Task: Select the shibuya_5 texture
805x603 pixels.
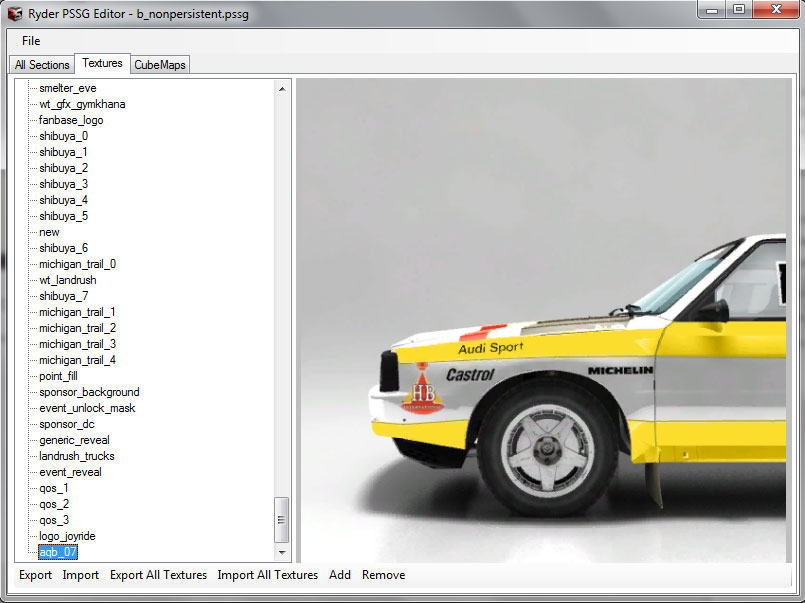Action: (x=63, y=216)
